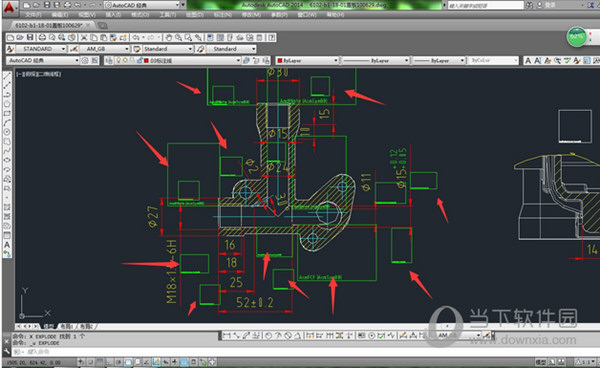Open the 视图(V) menu
600x368 pixels.
point(86,15)
